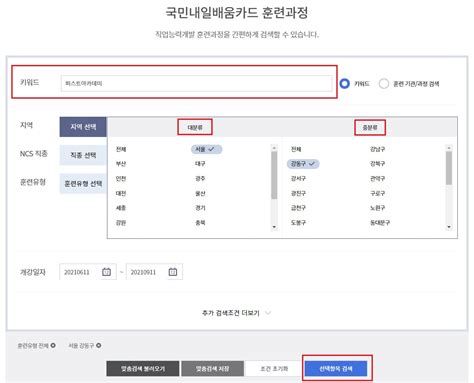Select 노원구 in the district list
474x383 pixels.
pos(377,208)
